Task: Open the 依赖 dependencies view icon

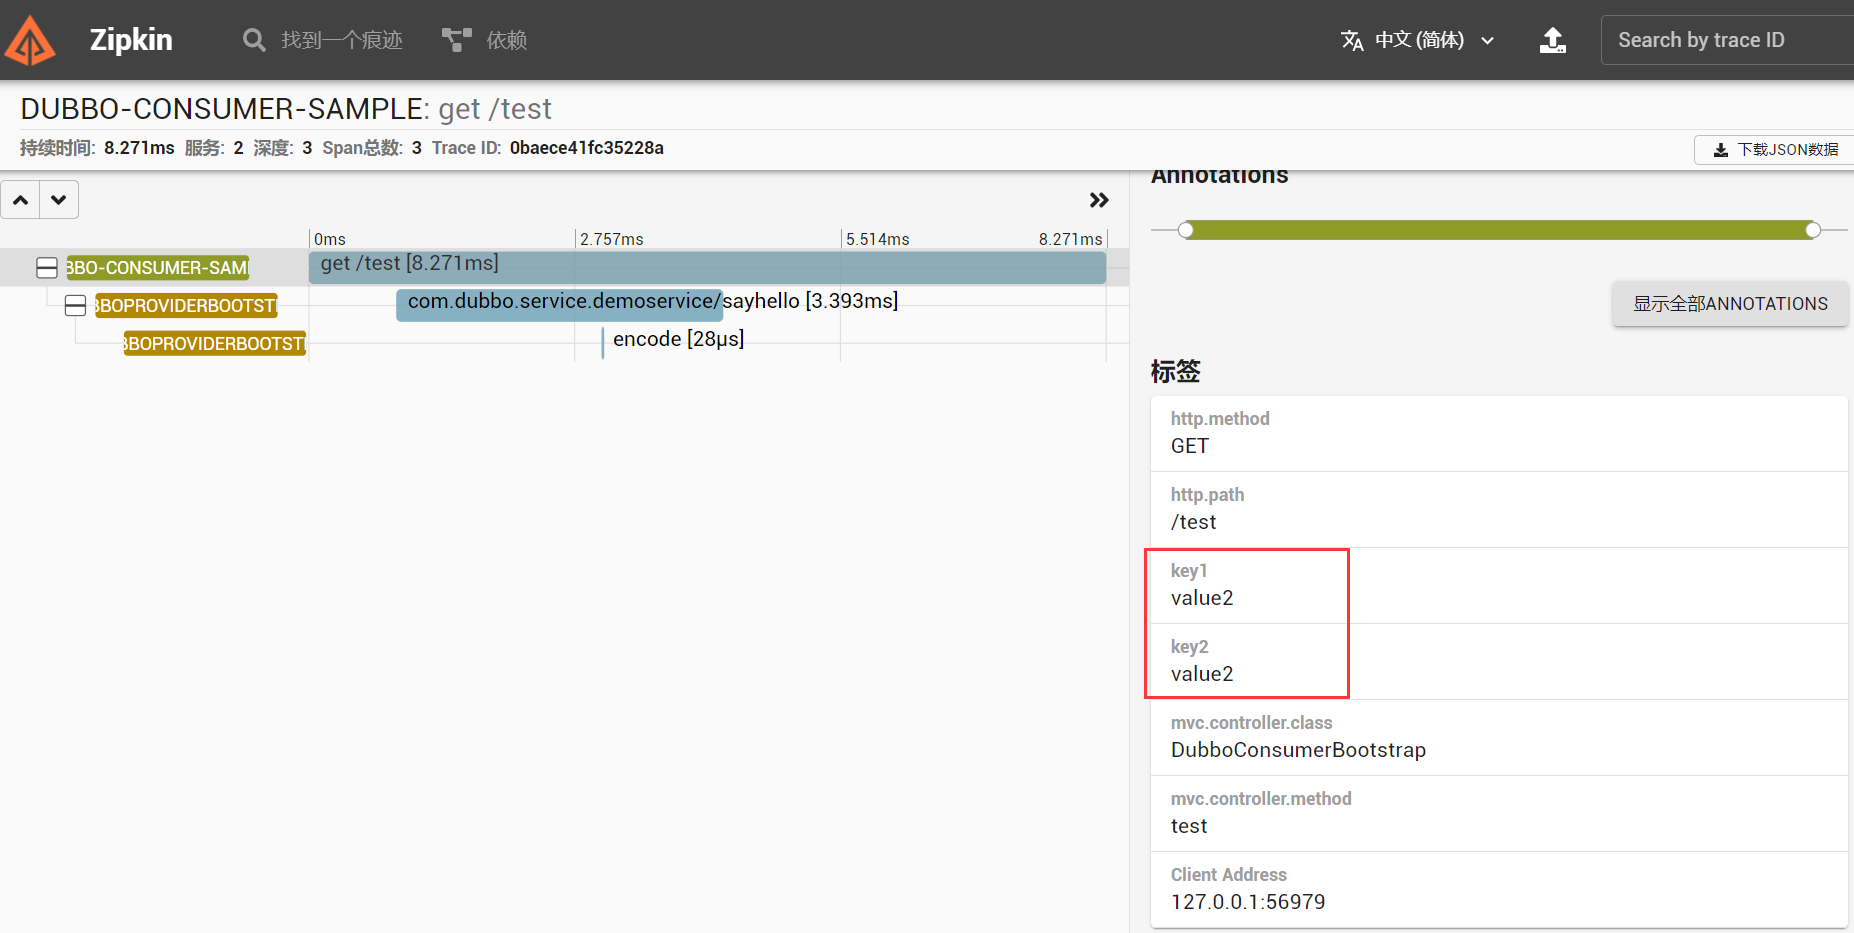Action: [455, 38]
